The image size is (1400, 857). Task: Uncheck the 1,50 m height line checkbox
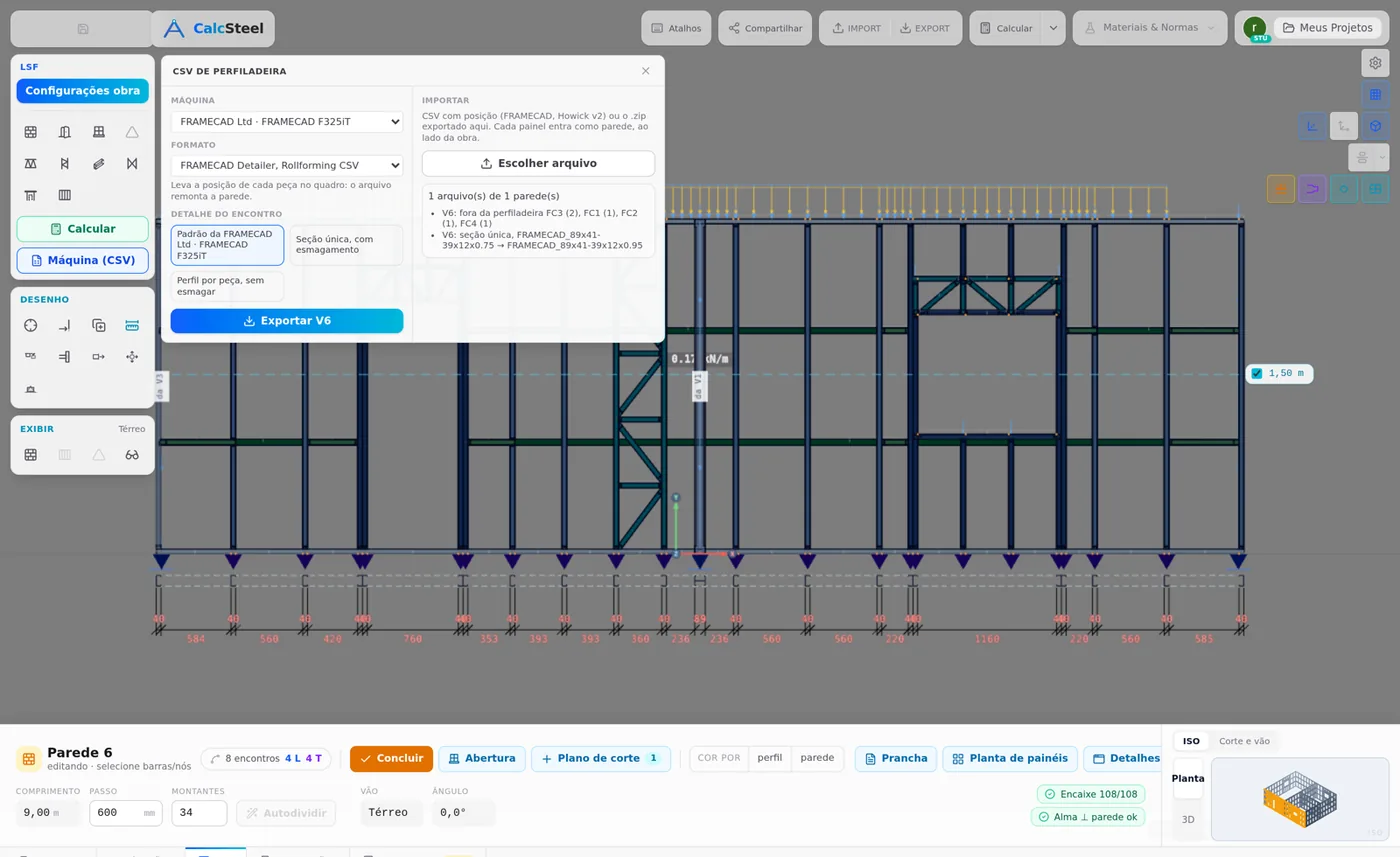[1257, 374]
